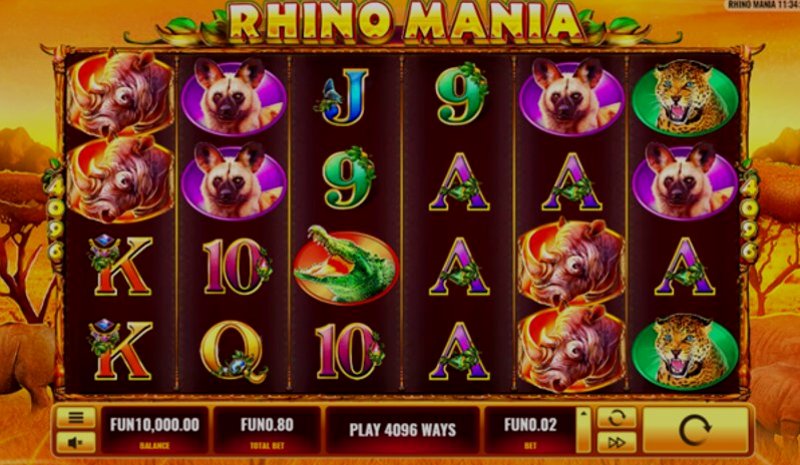Select the blue J symbol
This screenshot has width=800, height=465.
pyautogui.click(x=344, y=97)
